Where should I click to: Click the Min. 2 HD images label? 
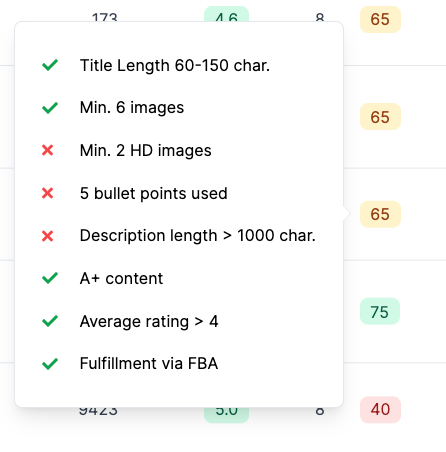[146, 150]
